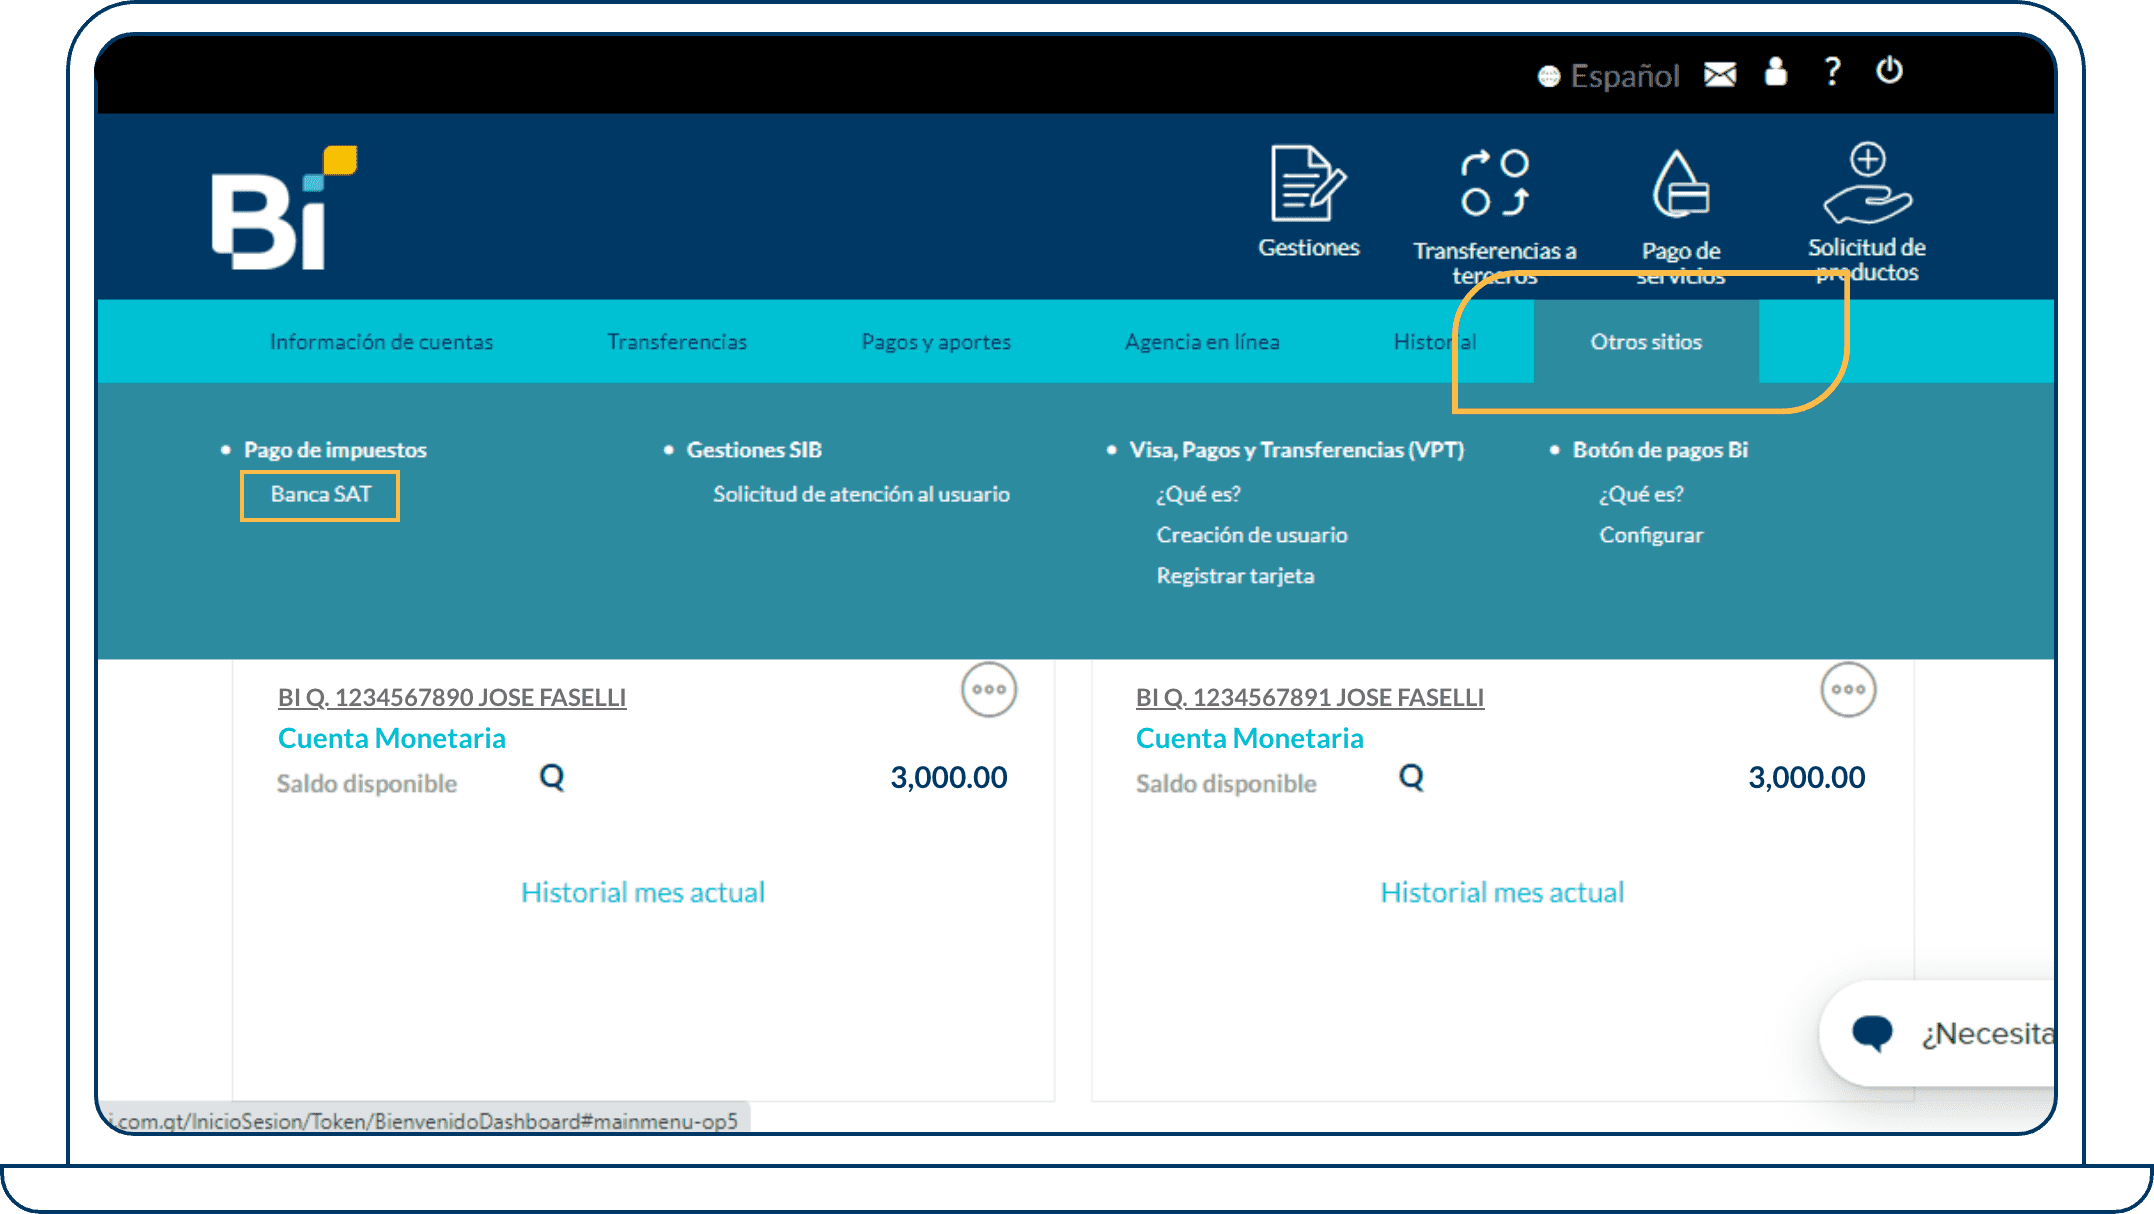Click Cuenta Monetaria on account 1234567891
Image resolution: width=2154 pixels, height=1214 pixels.
point(1249,739)
